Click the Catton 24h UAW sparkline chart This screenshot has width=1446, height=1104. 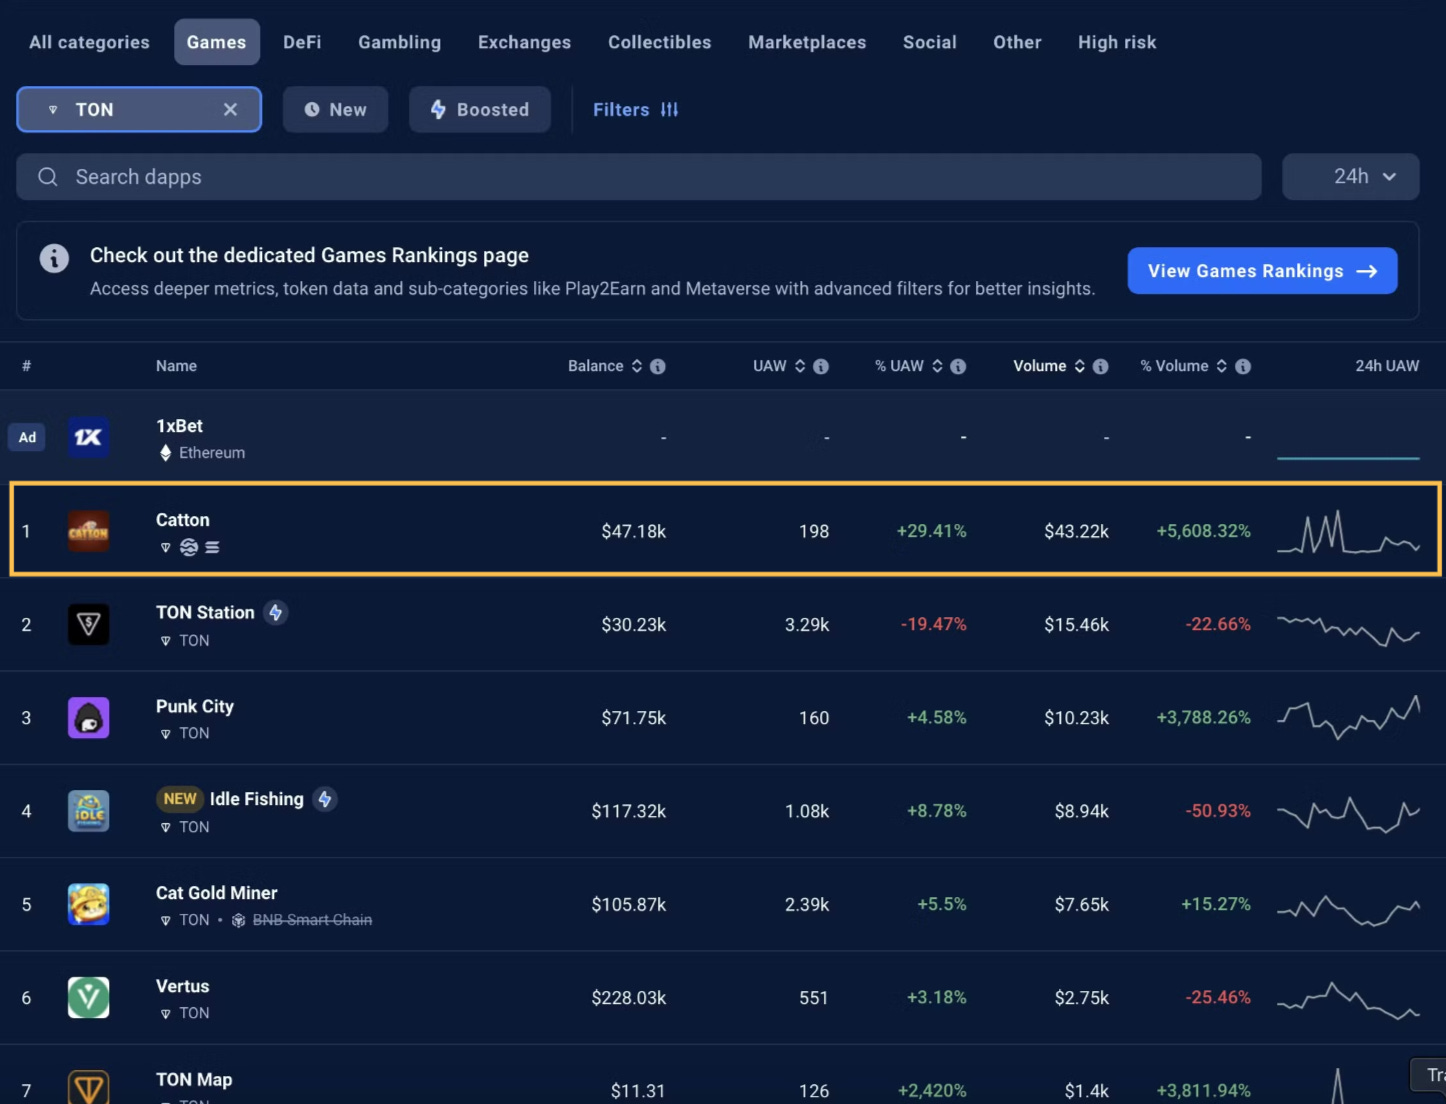[1348, 532]
